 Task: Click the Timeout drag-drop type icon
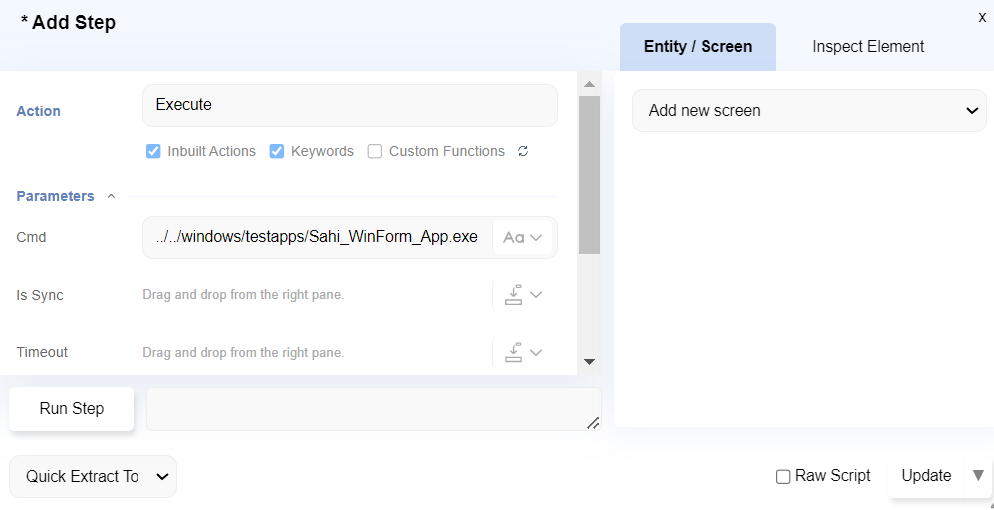514,352
